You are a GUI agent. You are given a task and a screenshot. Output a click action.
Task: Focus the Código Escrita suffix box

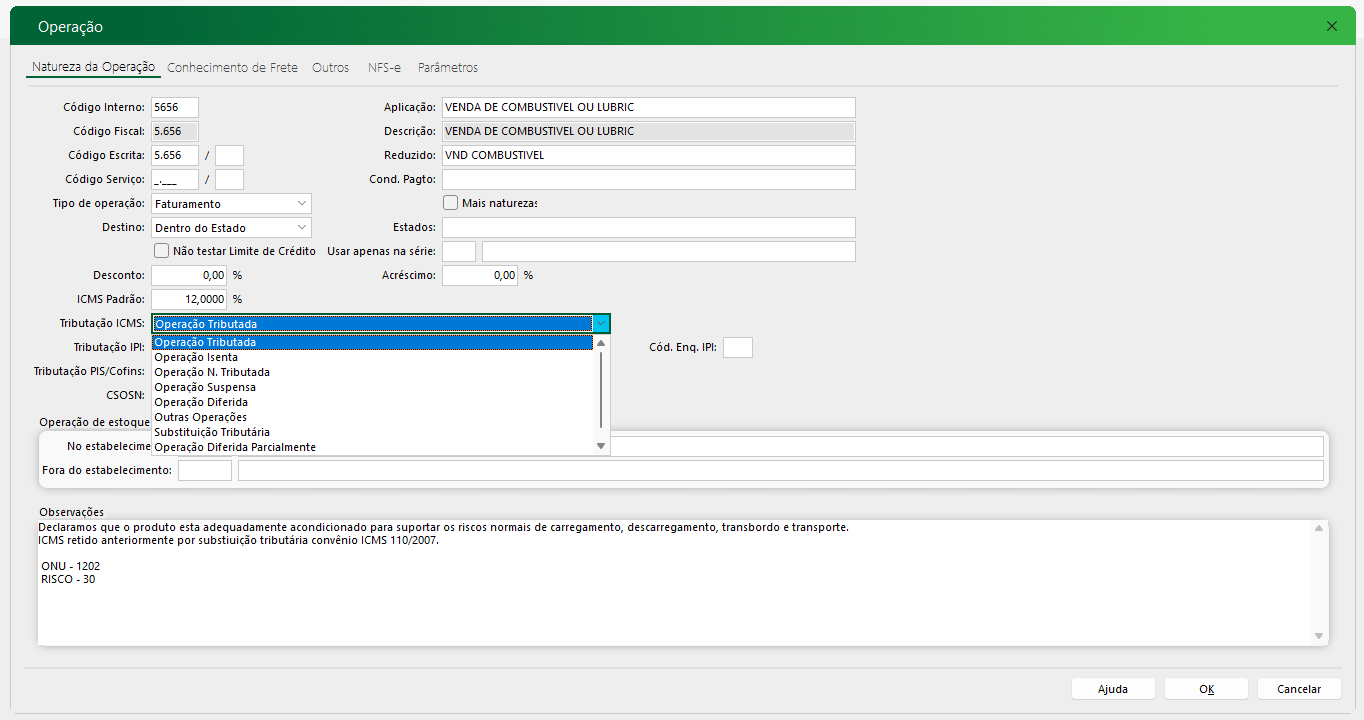click(229, 155)
